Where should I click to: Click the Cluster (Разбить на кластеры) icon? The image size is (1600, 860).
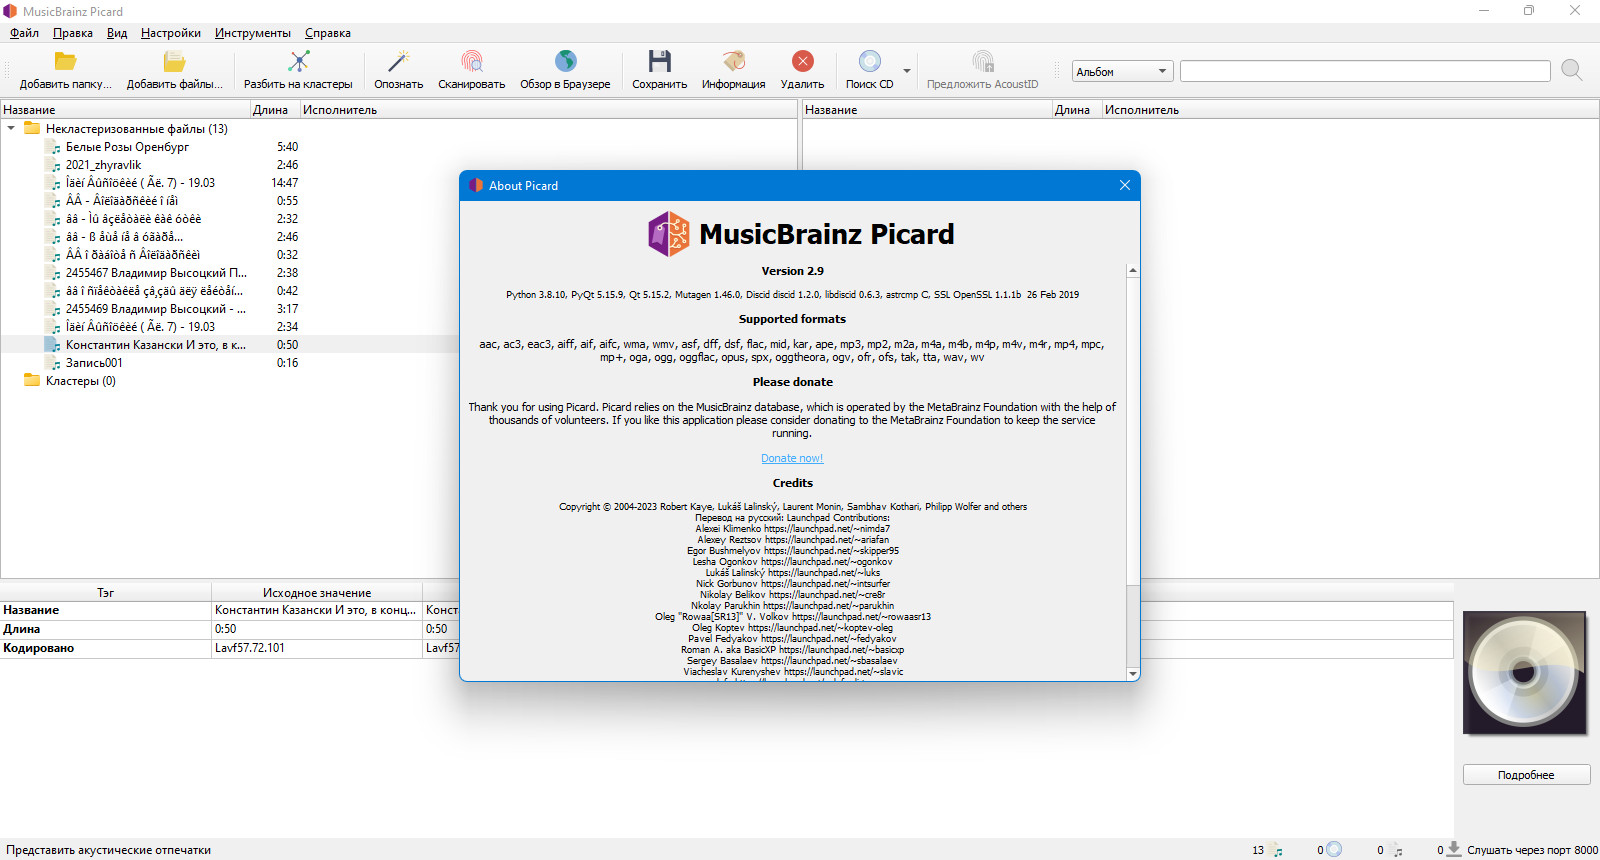(x=298, y=62)
